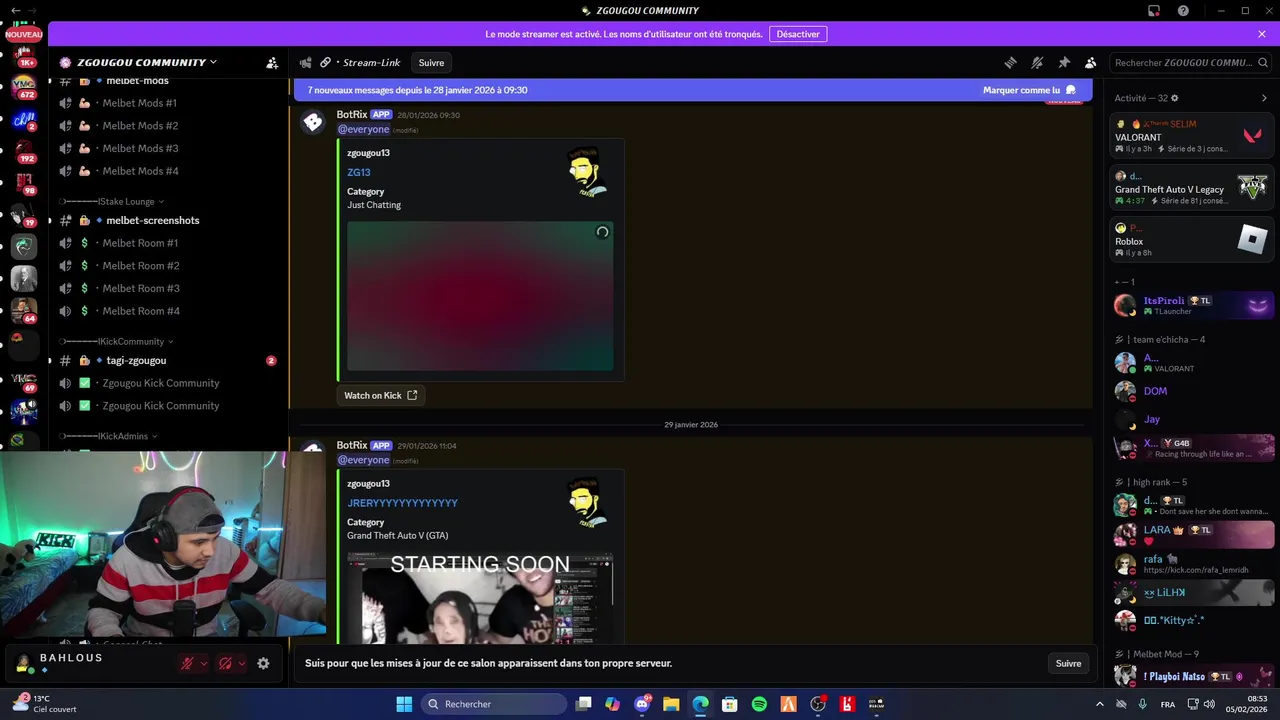The image size is (1280, 720).
Task: Open weather widget 13°C Ciel couvert
Action: pos(42,704)
